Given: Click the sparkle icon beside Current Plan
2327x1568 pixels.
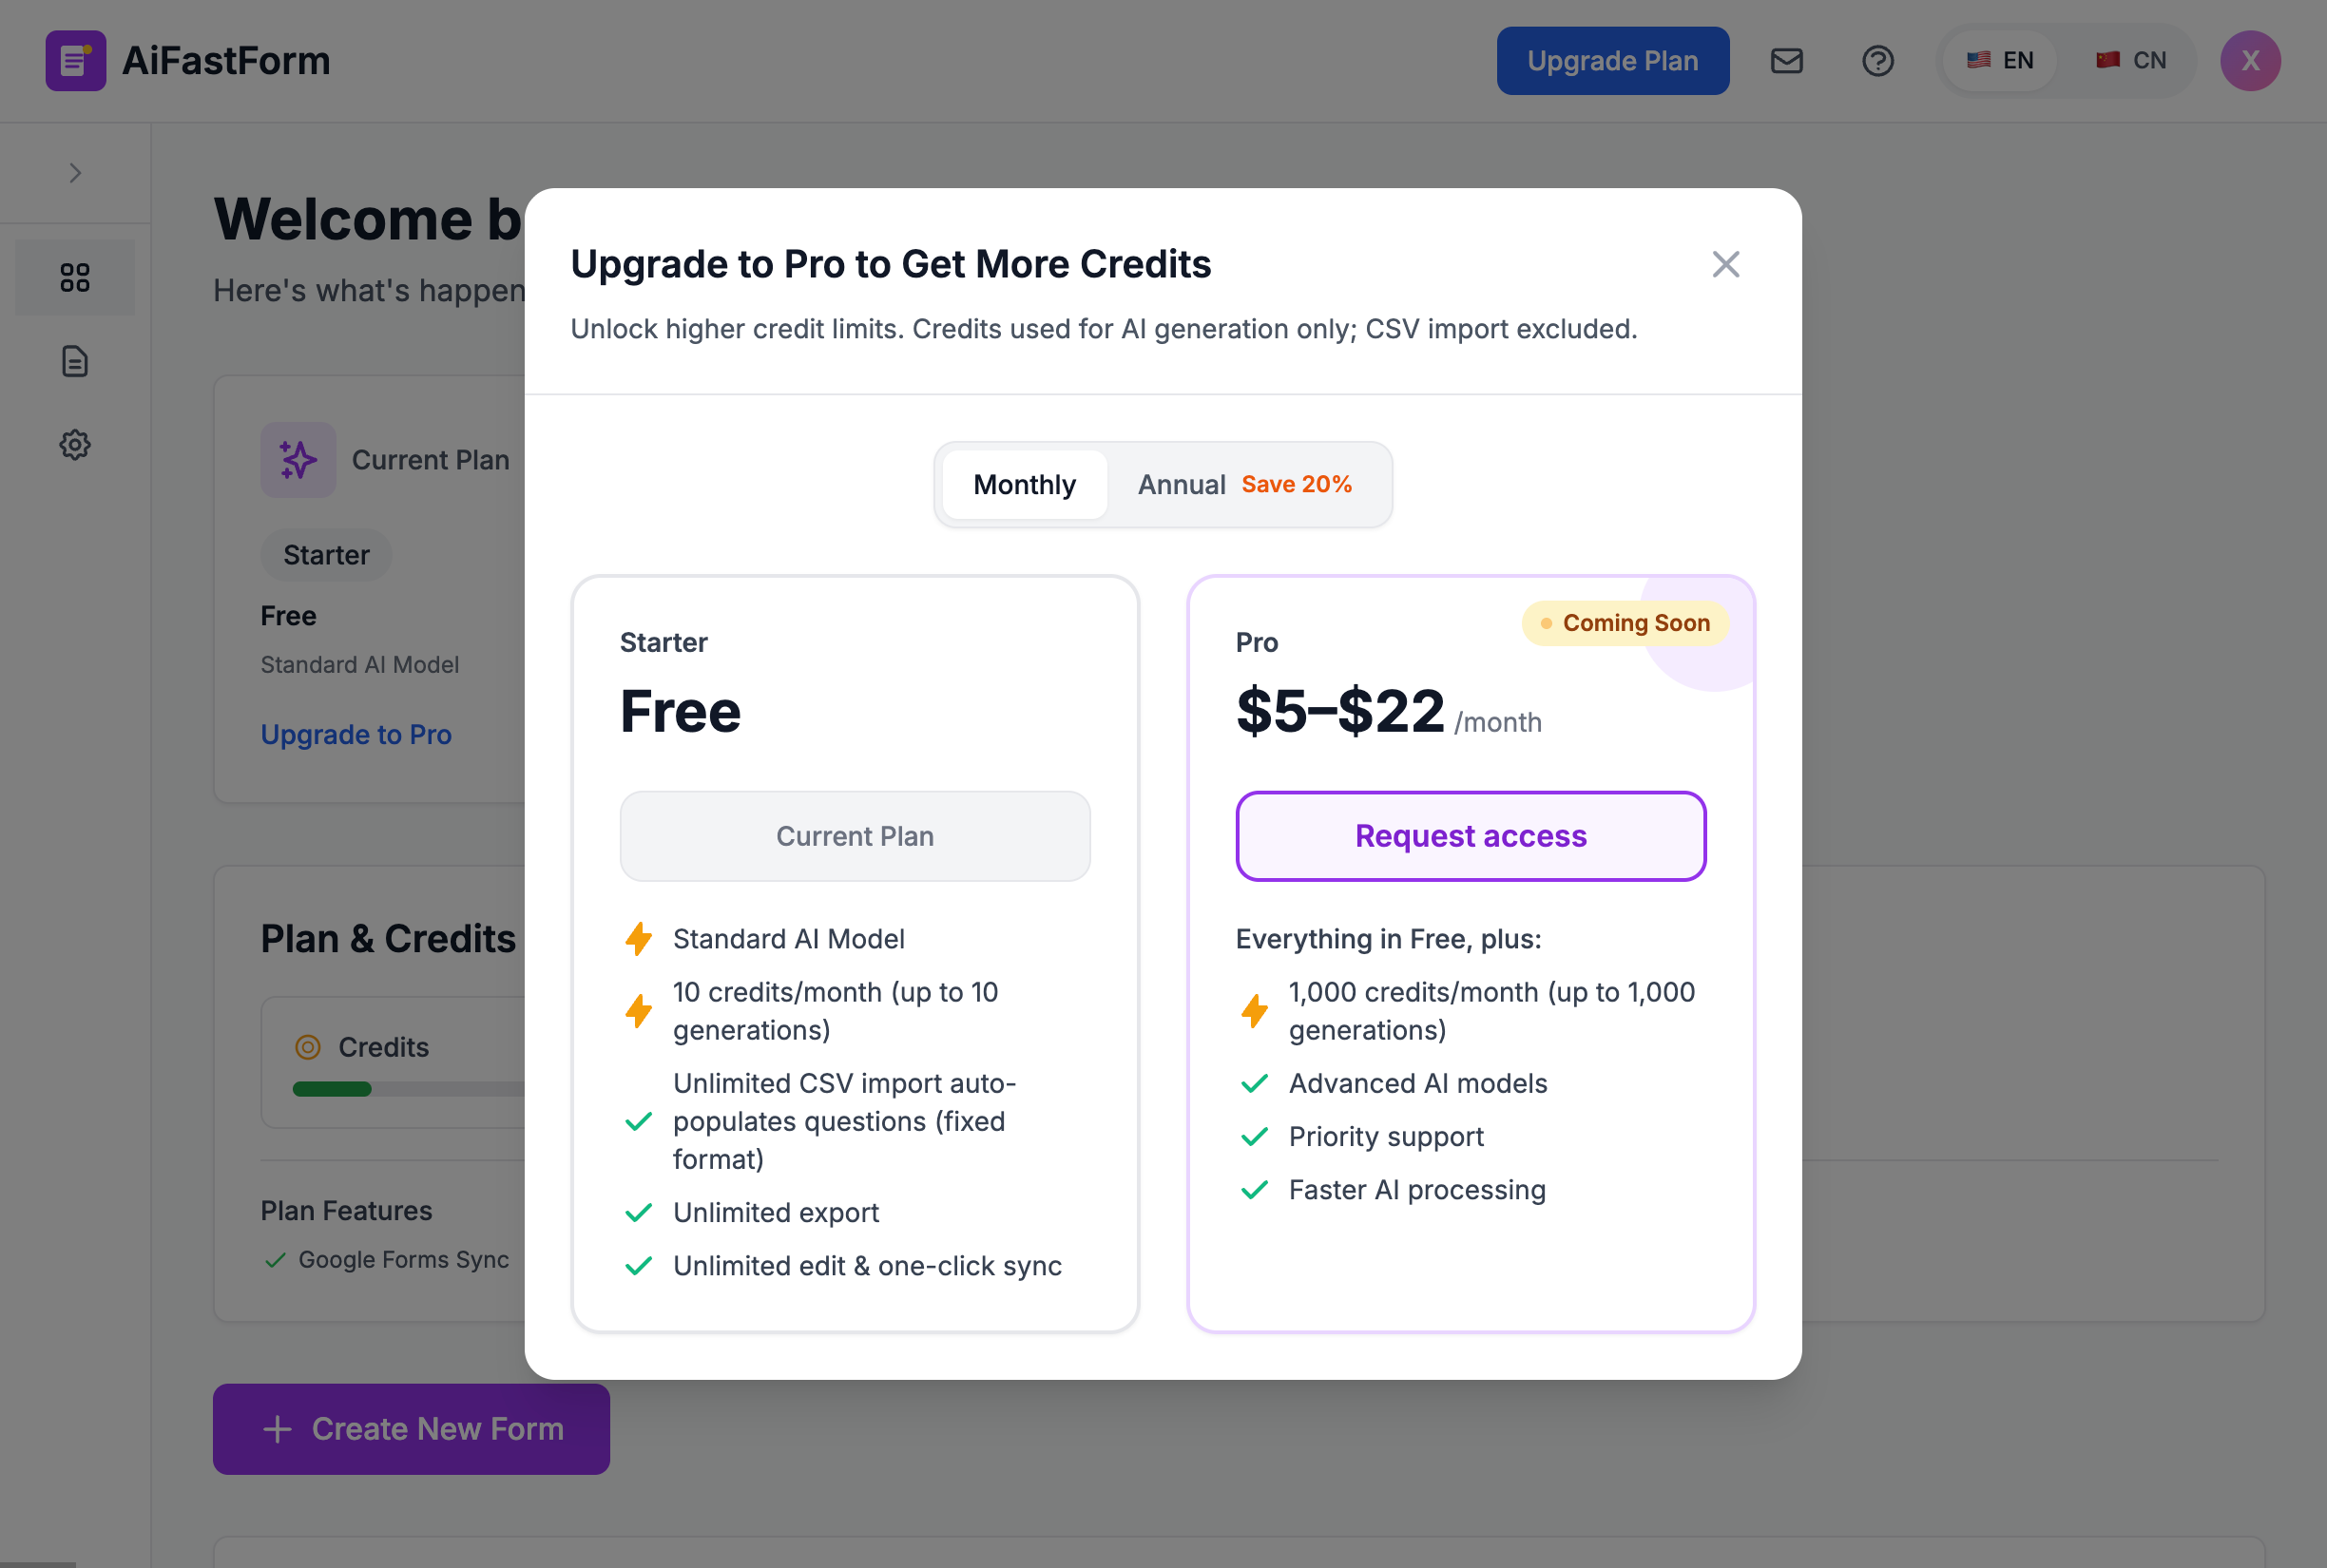Looking at the screenshot, I should 298,460.
